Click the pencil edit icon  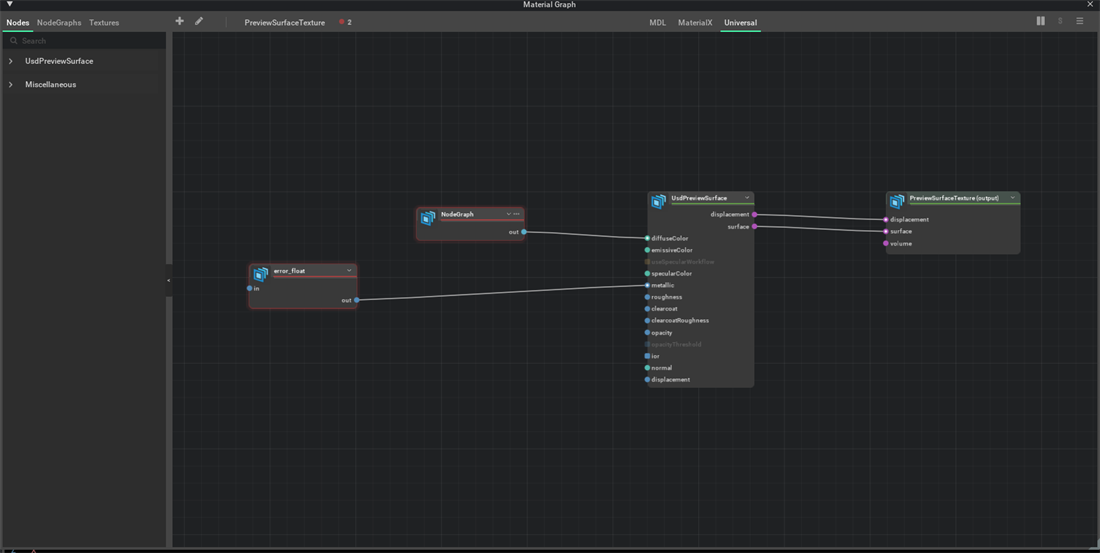pos(199,21)
